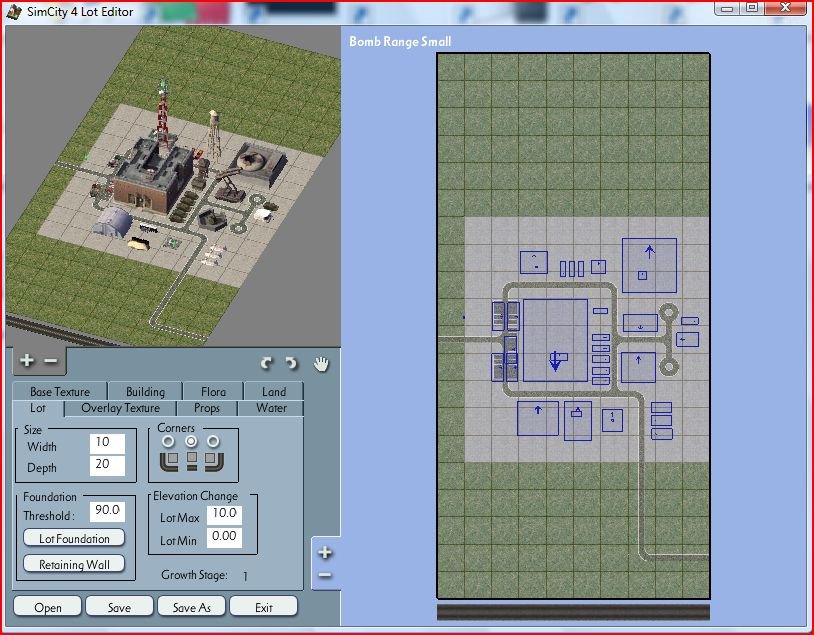The height and width of the screenshot is (635, 814).
Task: Open the Flora tab
Action: point(213,391)
